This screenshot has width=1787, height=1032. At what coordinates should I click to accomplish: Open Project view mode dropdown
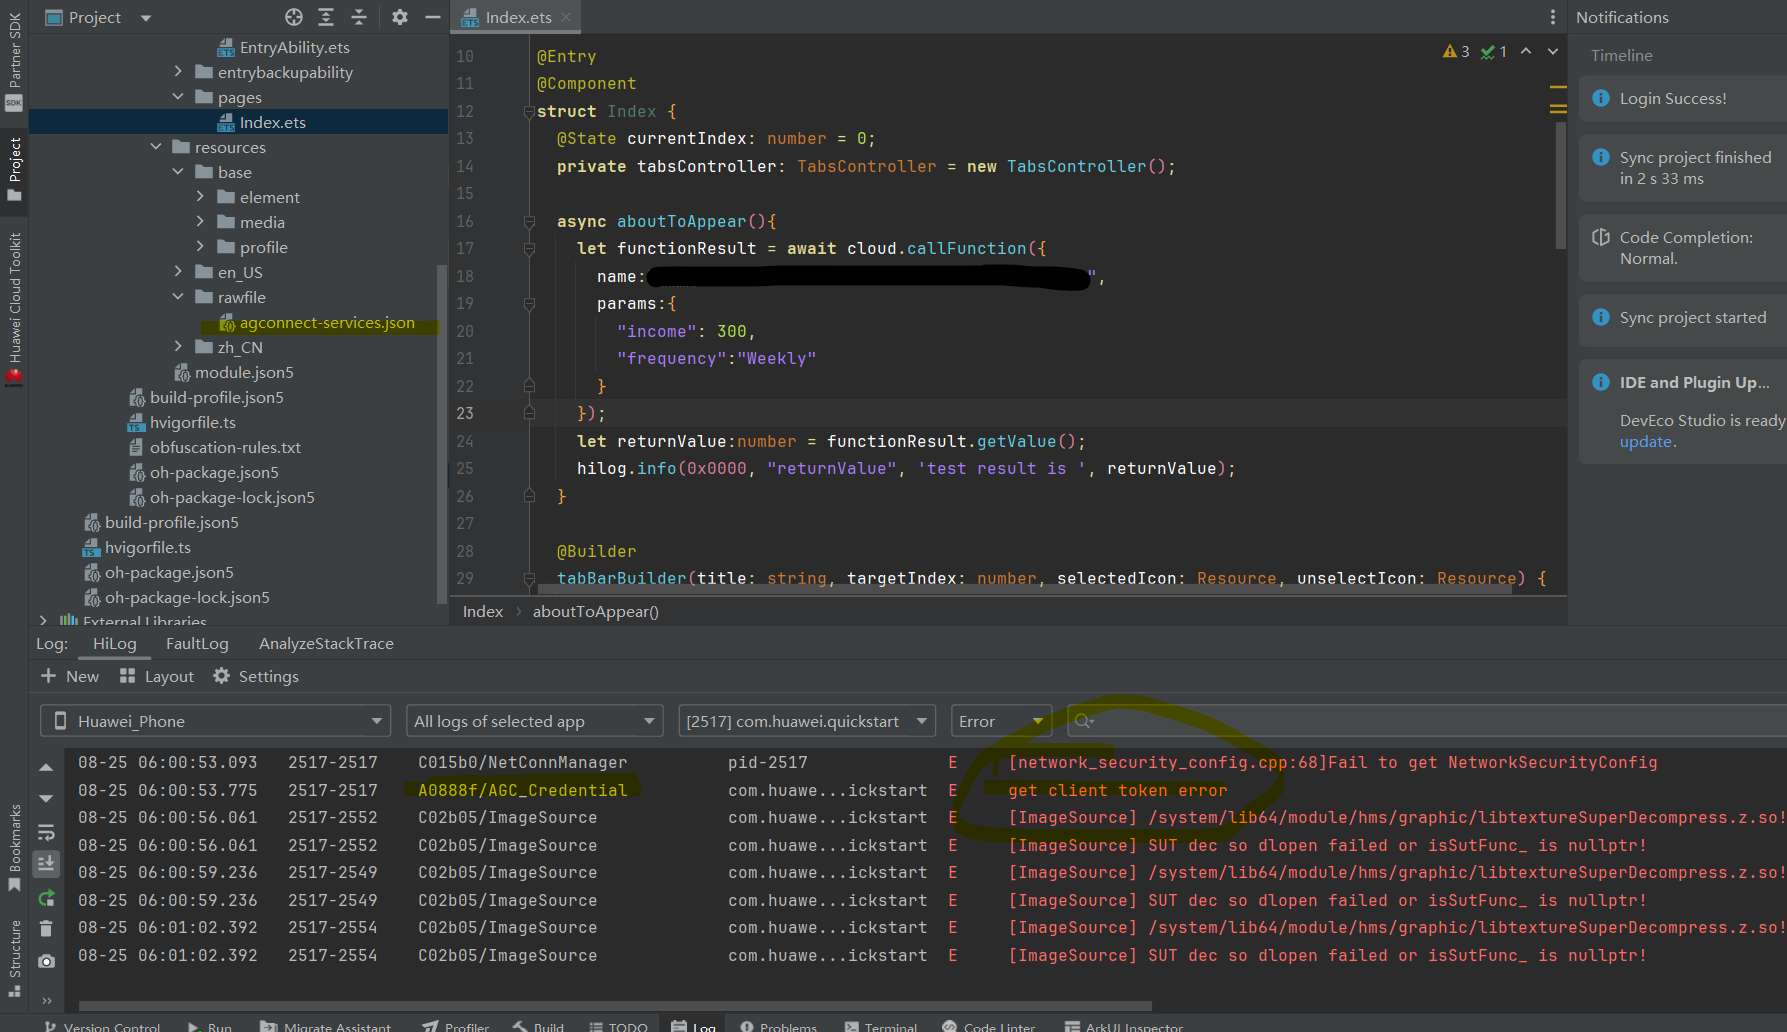[x=98, y=17]
